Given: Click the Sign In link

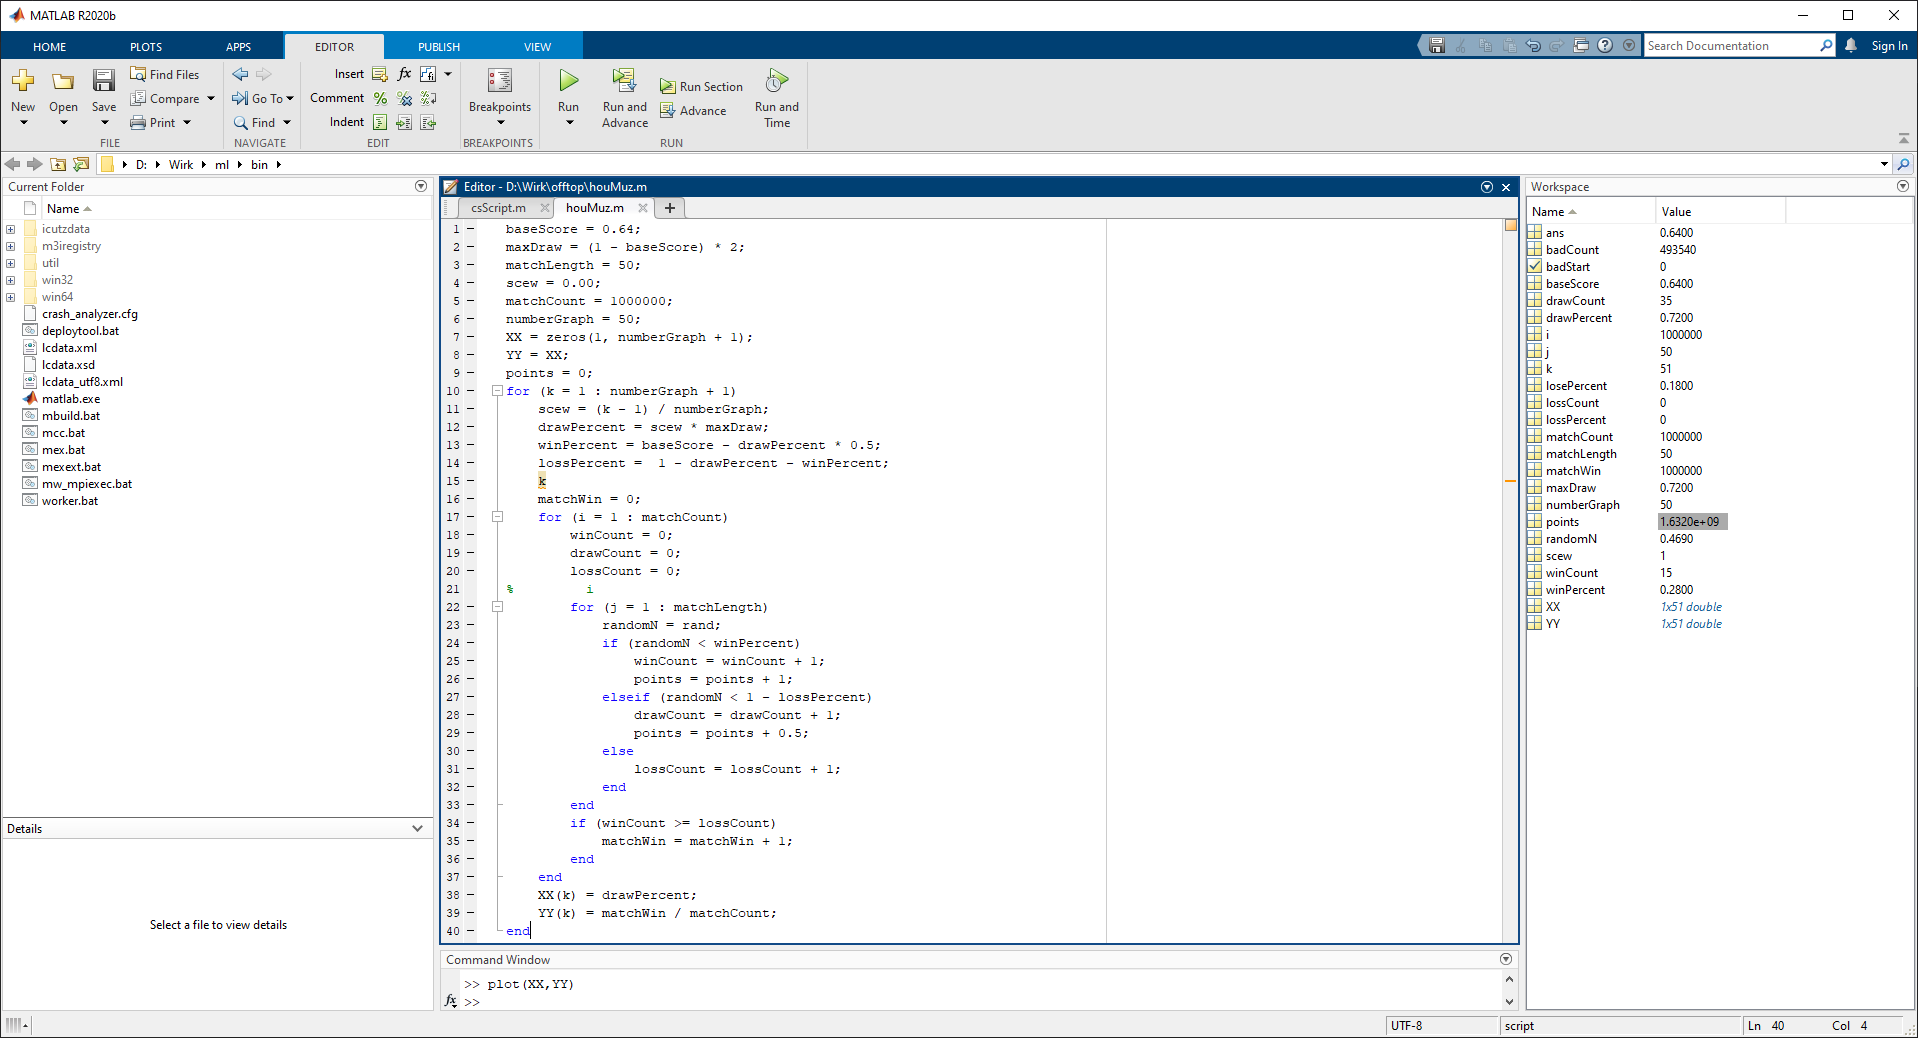Looking at the screenshot, I should (x=1888, y=46).
